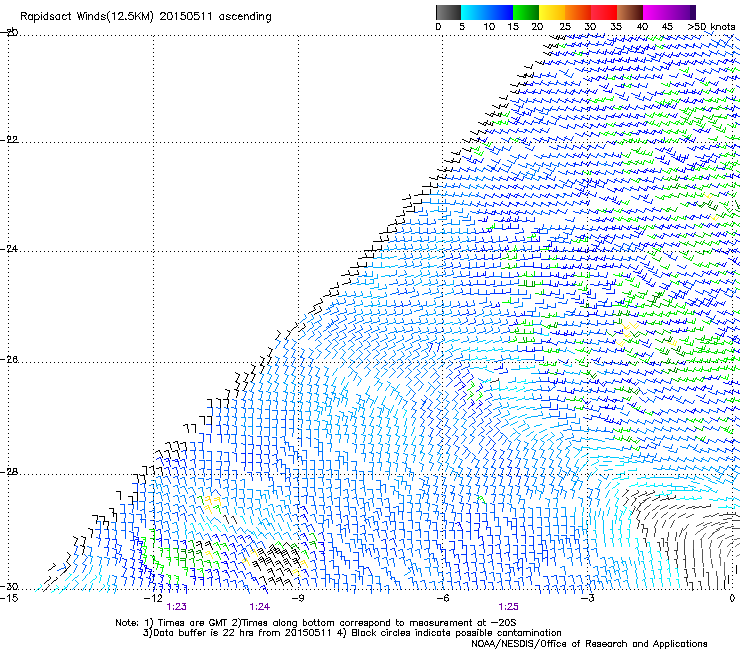Click the -12 longitude axis label
The width and height of the screenshot is (740, 650).
coord(153,598)
